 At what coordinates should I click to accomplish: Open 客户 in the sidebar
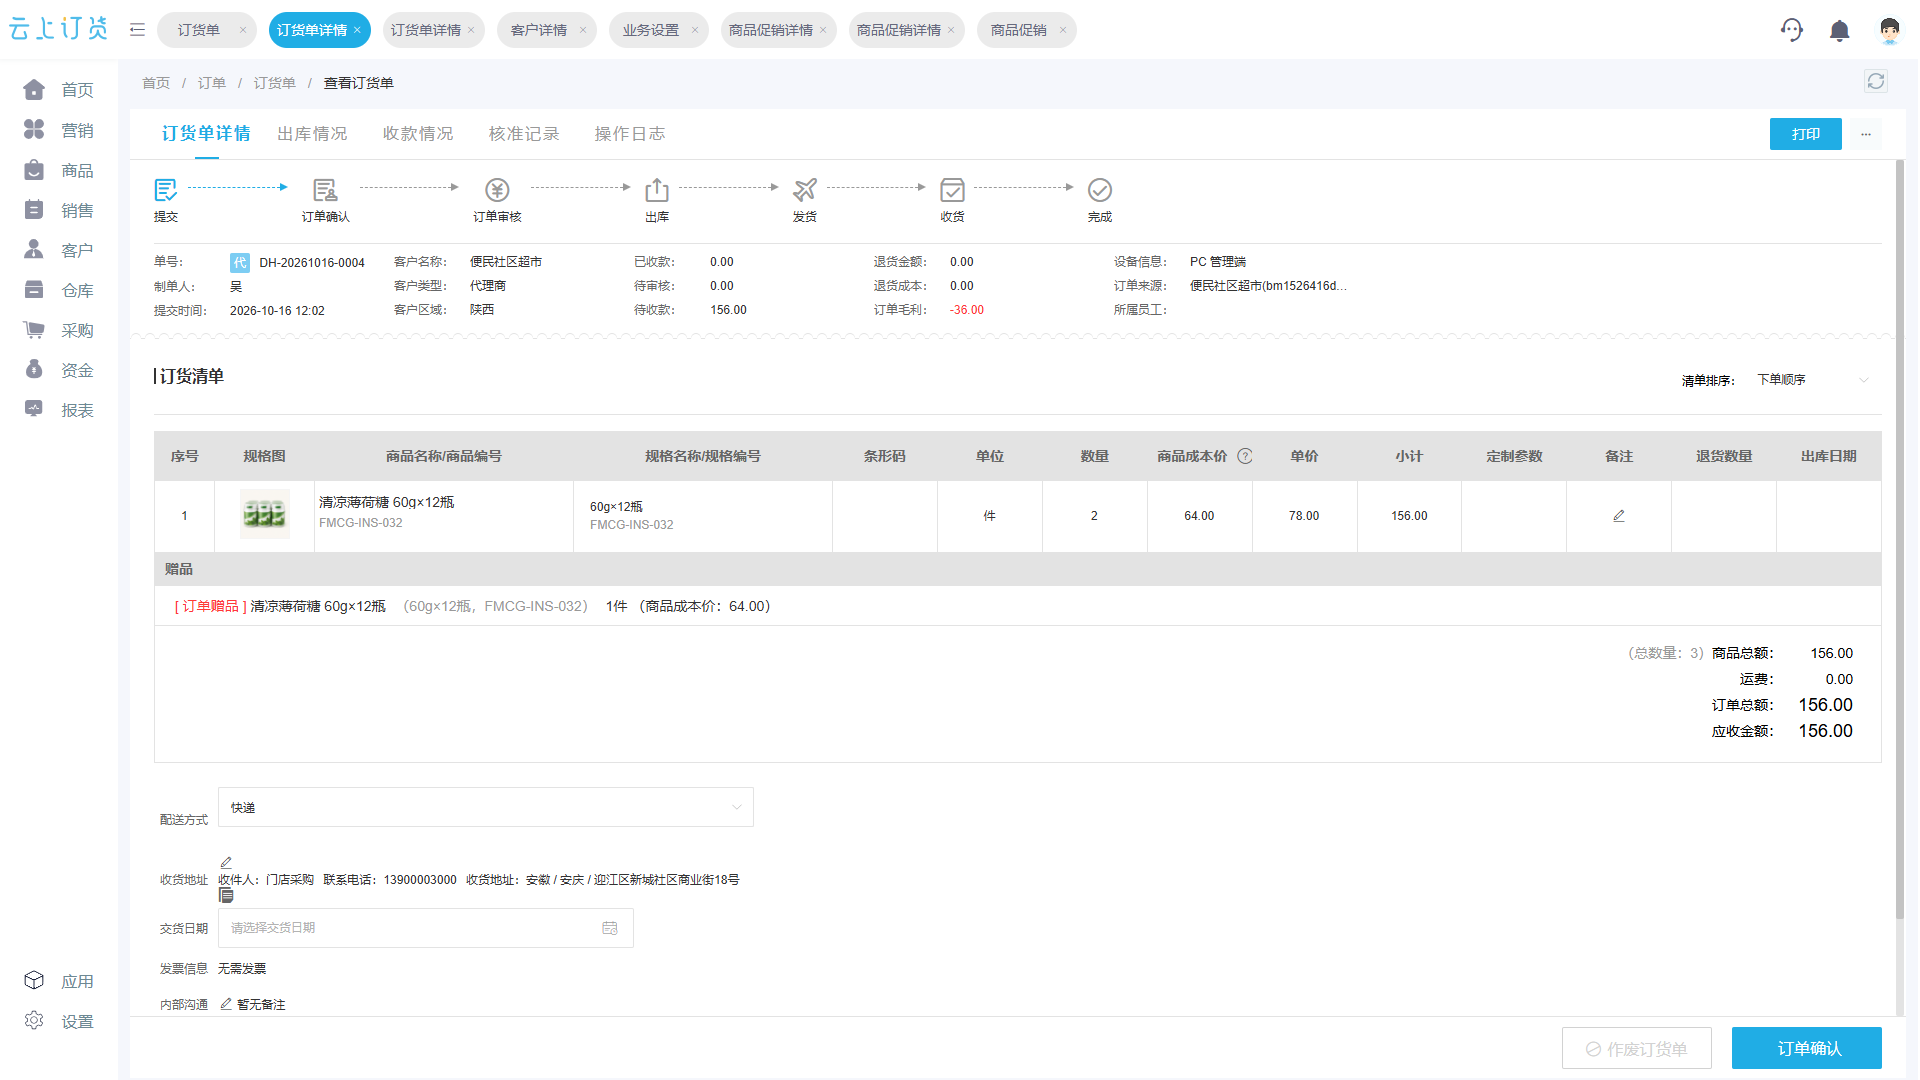59,250
